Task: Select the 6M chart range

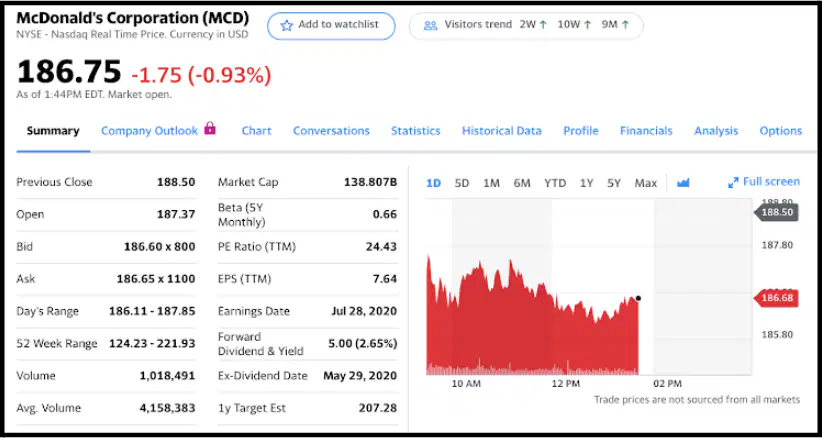Action: pos(522,183)
